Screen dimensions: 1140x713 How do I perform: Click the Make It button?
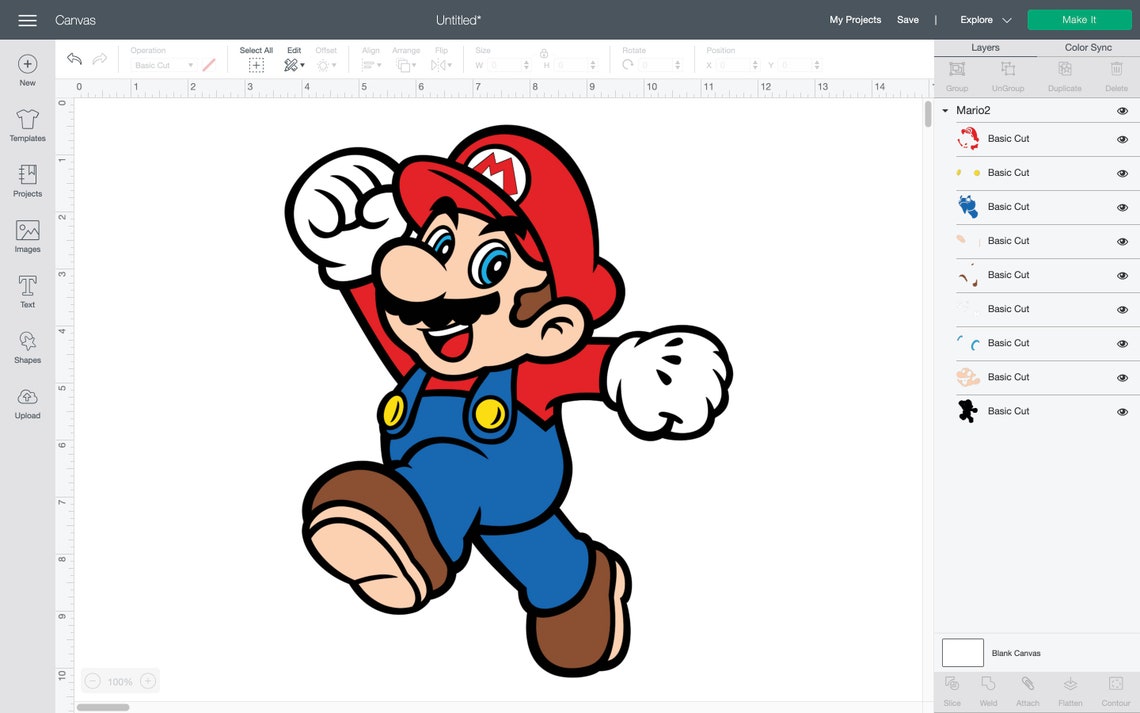[1079, 19]
